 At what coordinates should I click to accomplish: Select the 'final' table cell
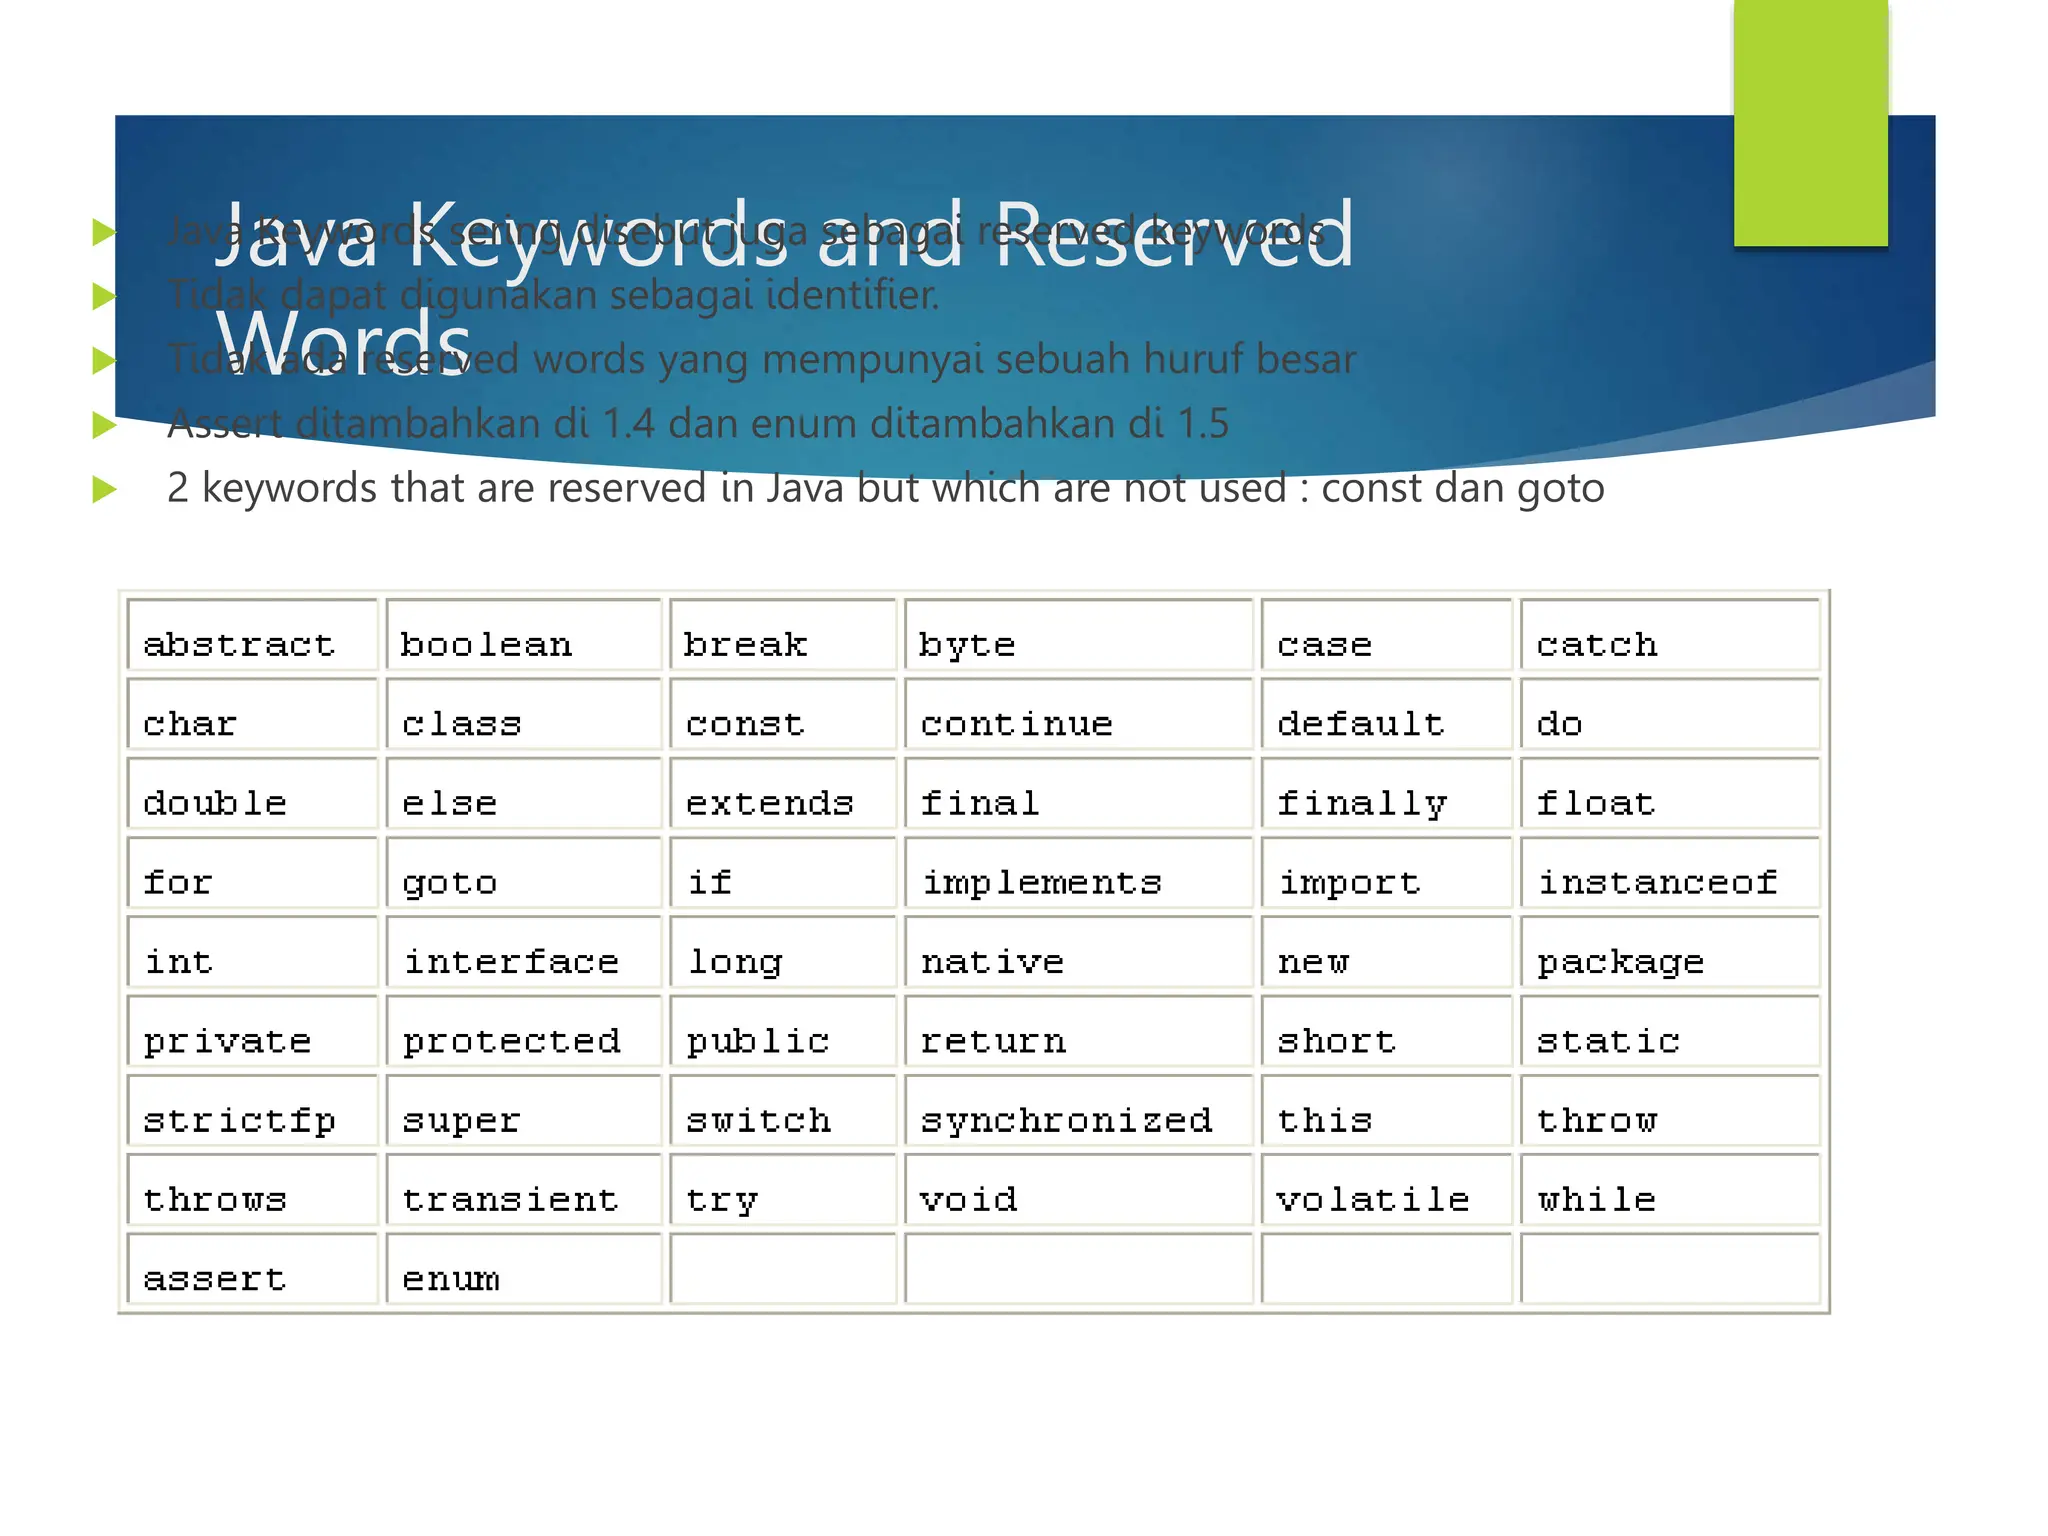click(x=1078, y=793)
